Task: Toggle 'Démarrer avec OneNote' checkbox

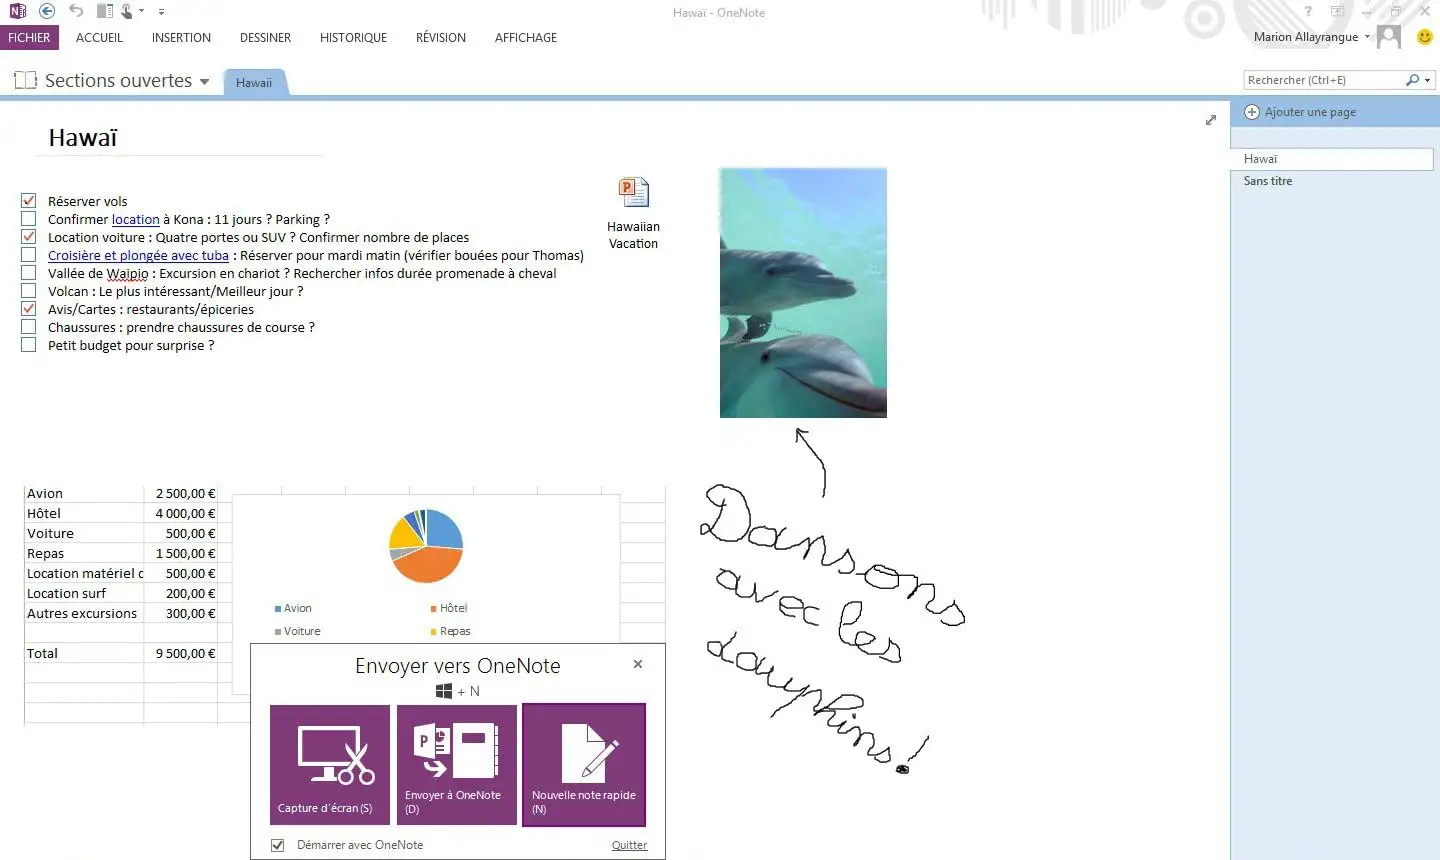Action: tap(278, 845)
